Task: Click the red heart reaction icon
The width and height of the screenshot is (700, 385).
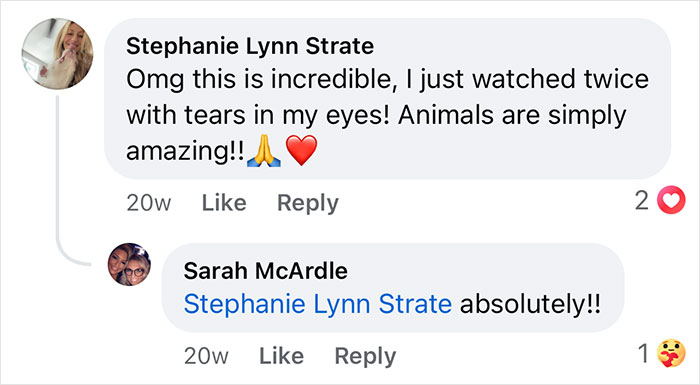Action: [671, 200]
